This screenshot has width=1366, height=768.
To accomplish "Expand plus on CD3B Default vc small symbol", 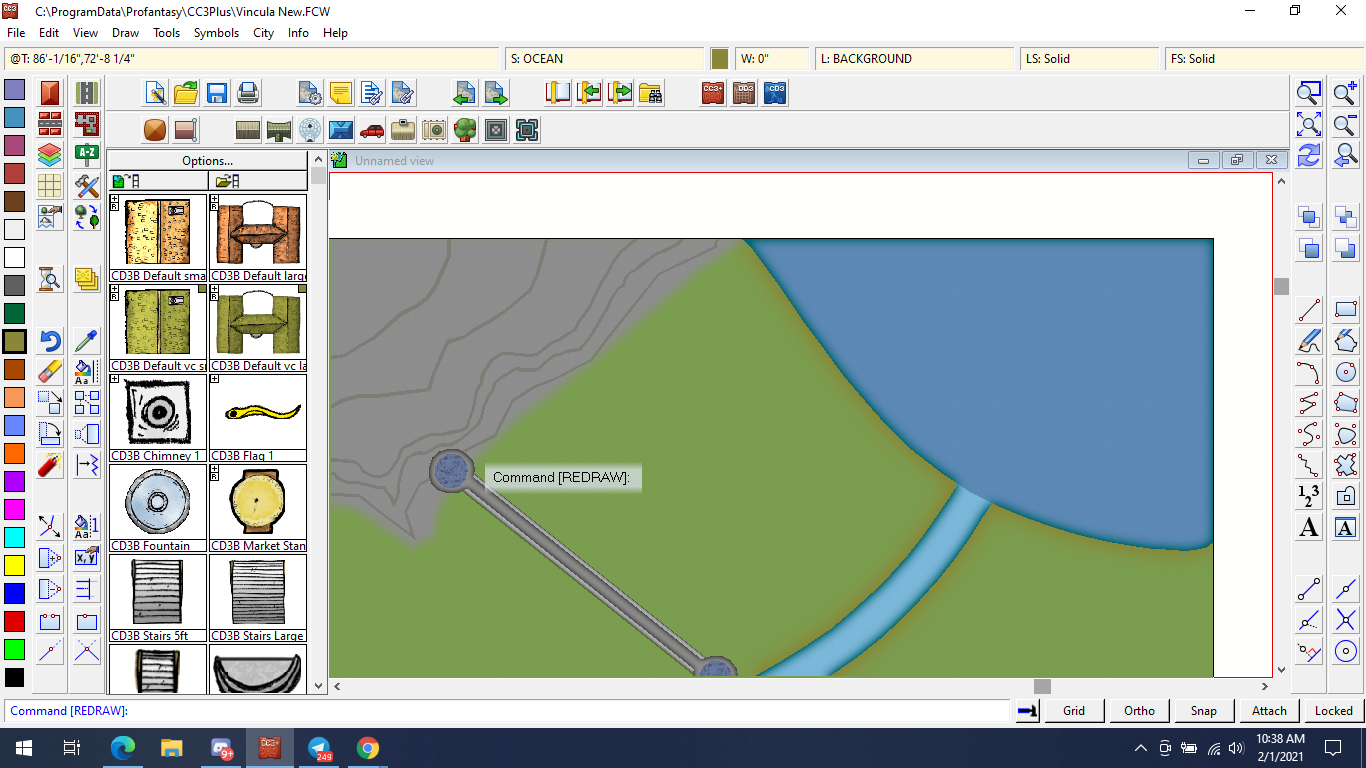I will tap(115, 289).
